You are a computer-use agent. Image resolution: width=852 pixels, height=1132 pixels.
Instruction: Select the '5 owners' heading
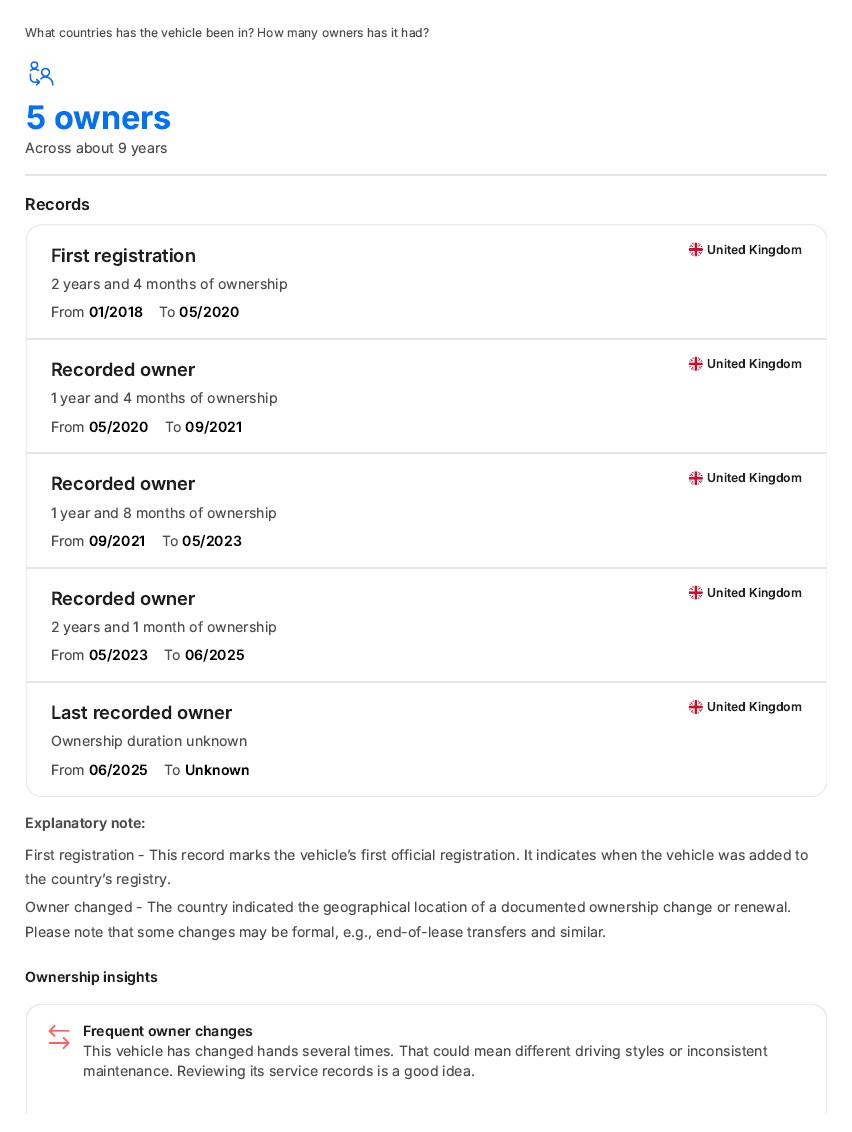(98, 118)
